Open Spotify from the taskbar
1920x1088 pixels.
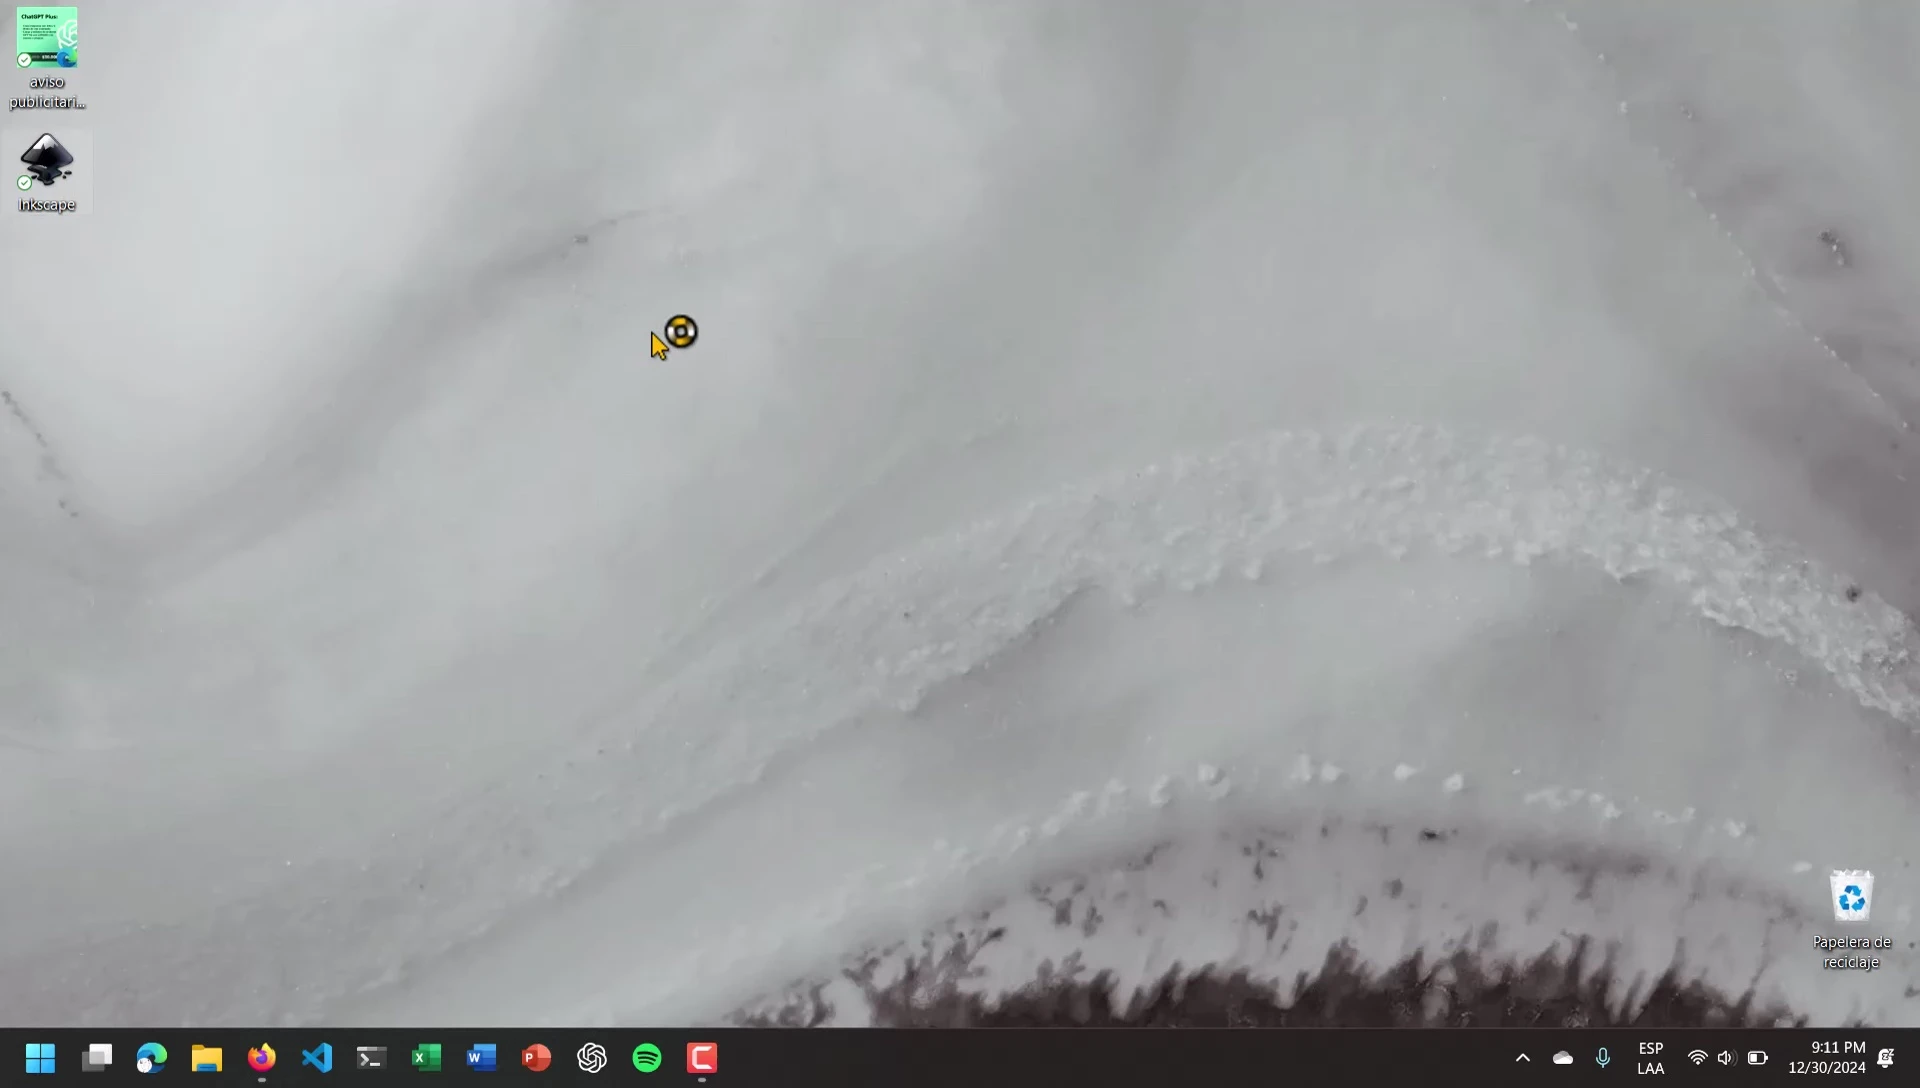(x=647, y=1058)
